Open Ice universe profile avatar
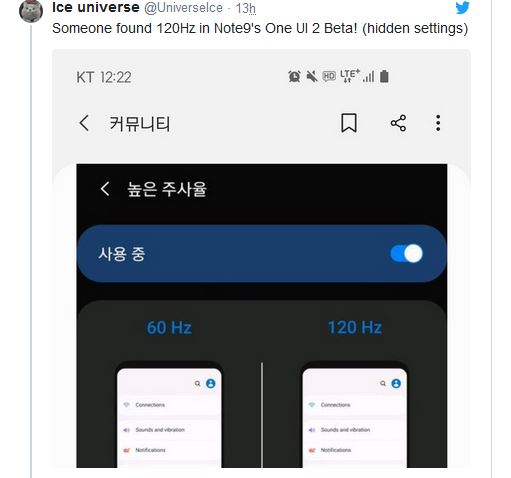The height and width of the screenshot is (478, 511). (31, 11)
